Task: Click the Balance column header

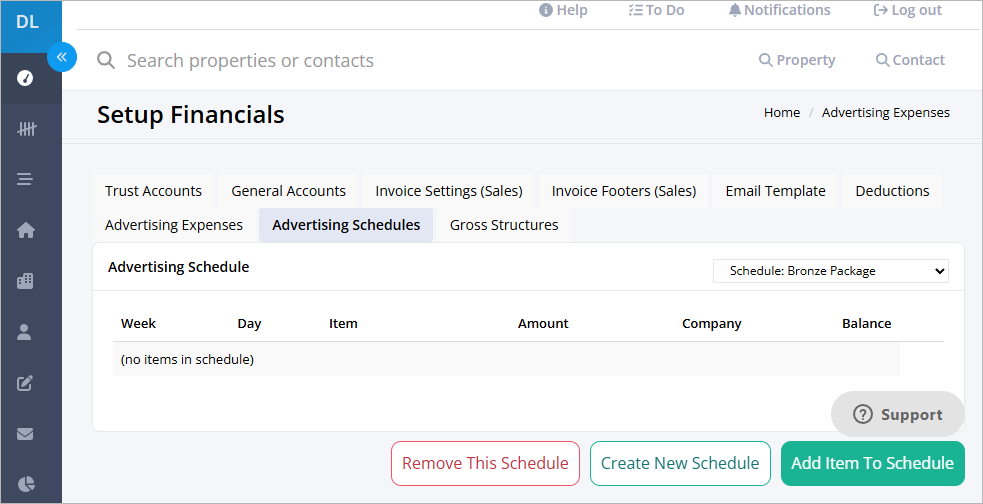Action: click(x=866, y=323)
